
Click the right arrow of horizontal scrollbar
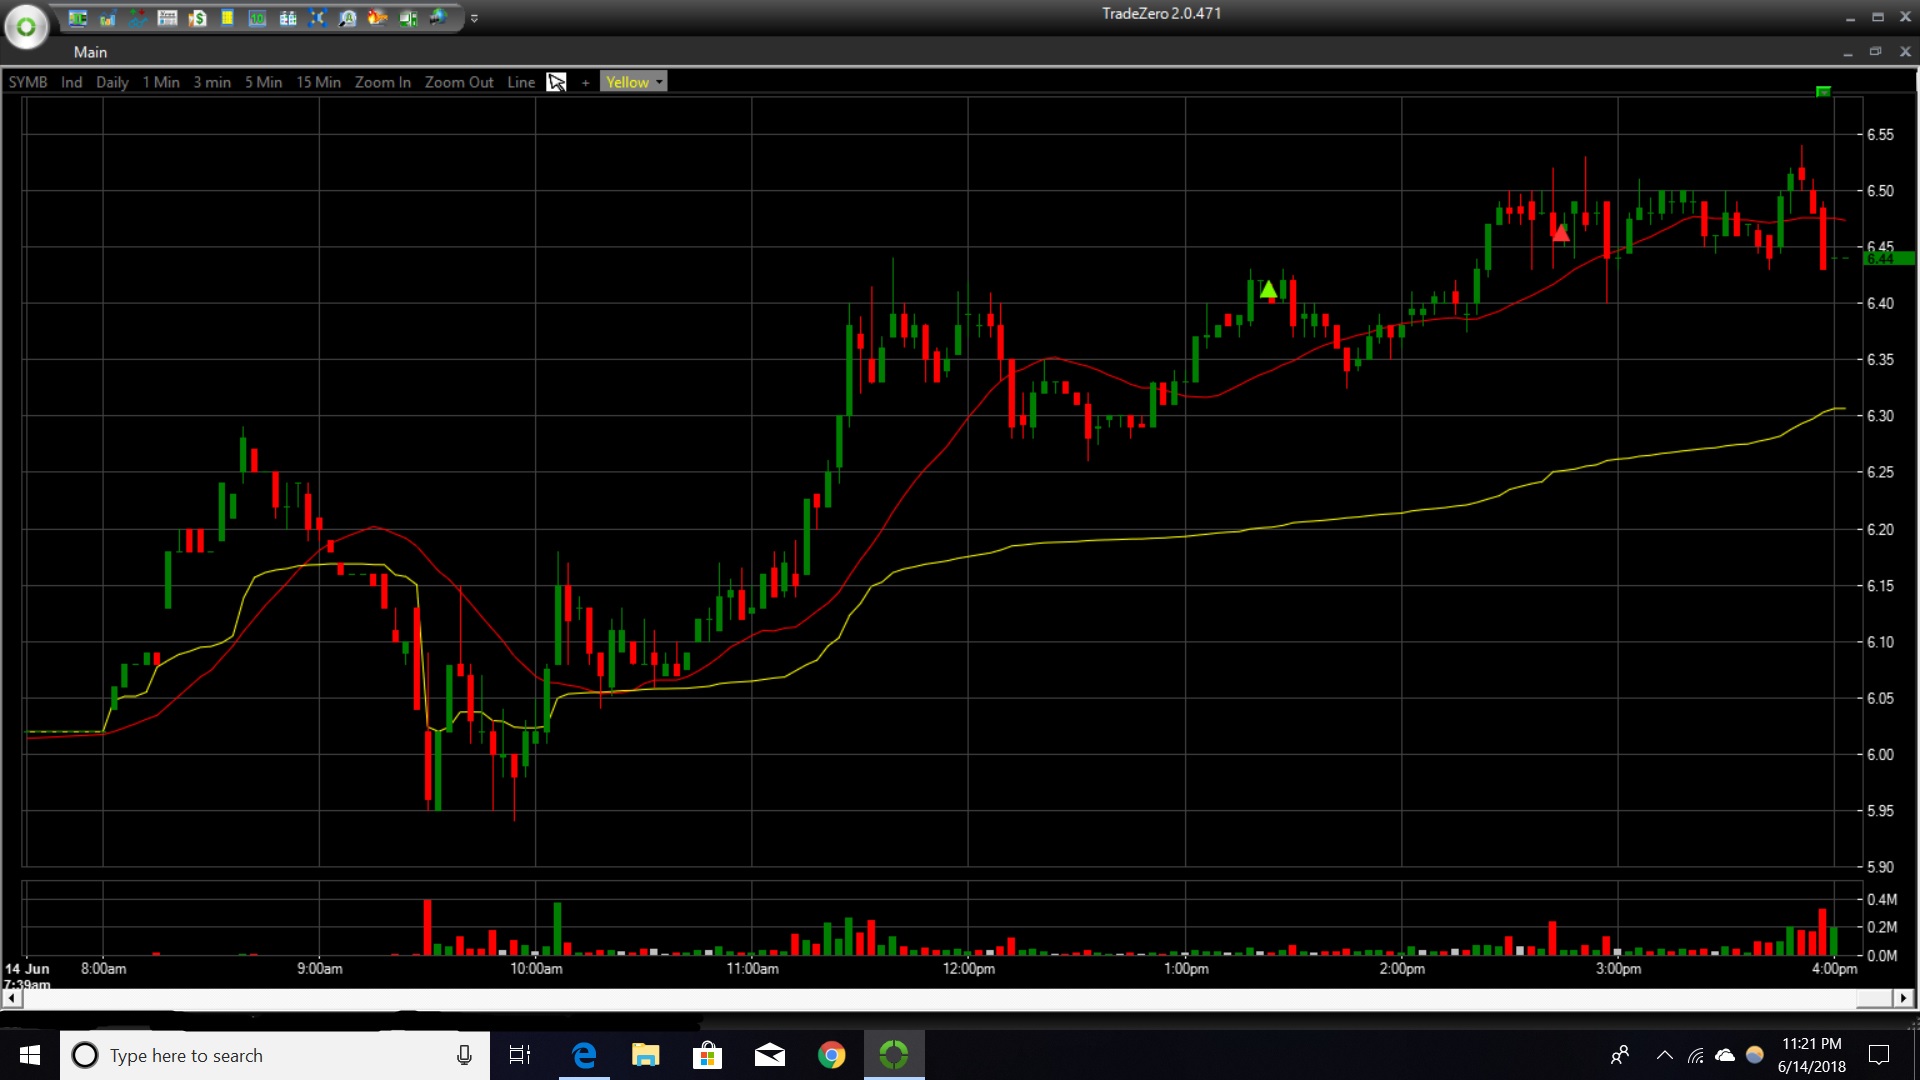coord(1903,997)
